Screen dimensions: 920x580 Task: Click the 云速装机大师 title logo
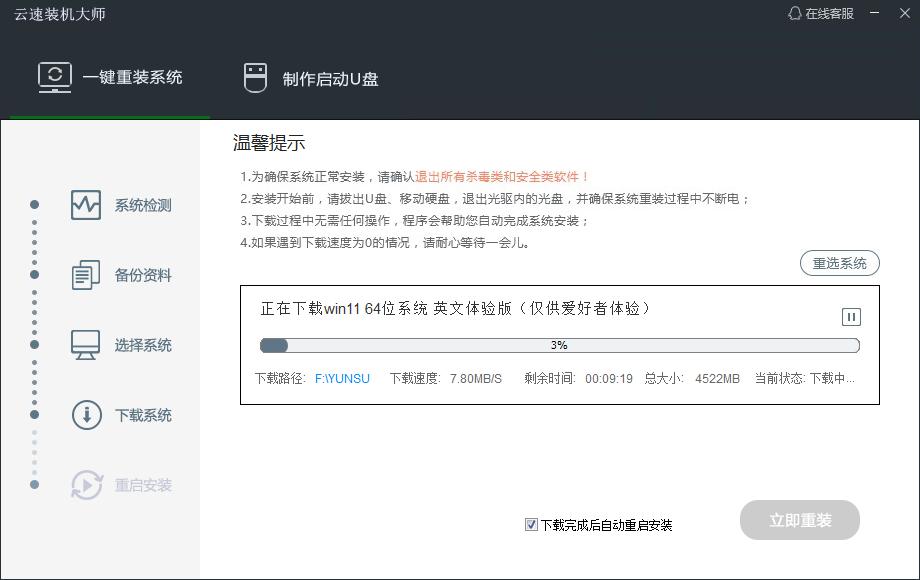point(61,14)
